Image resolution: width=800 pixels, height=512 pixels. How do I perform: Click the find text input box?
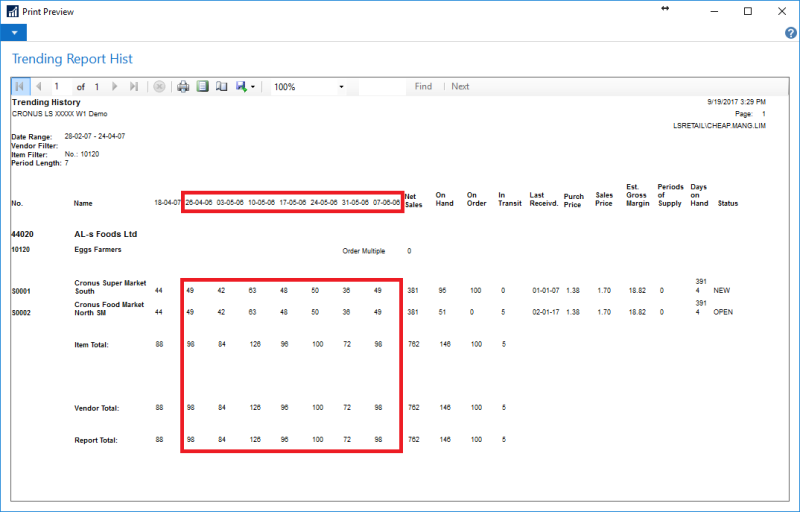(x=381, y=87)
